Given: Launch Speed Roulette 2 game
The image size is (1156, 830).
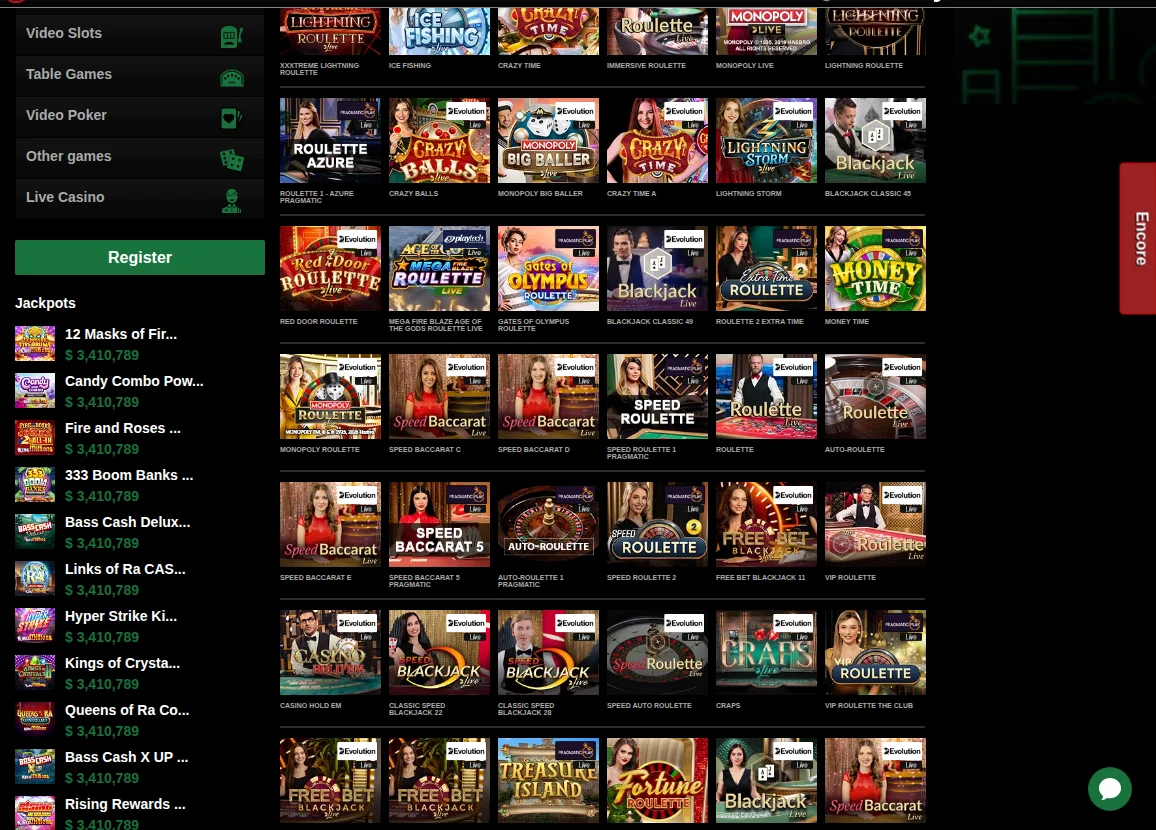Looking at the screenshot, I should pyautogui.click(x=657, y=525).
